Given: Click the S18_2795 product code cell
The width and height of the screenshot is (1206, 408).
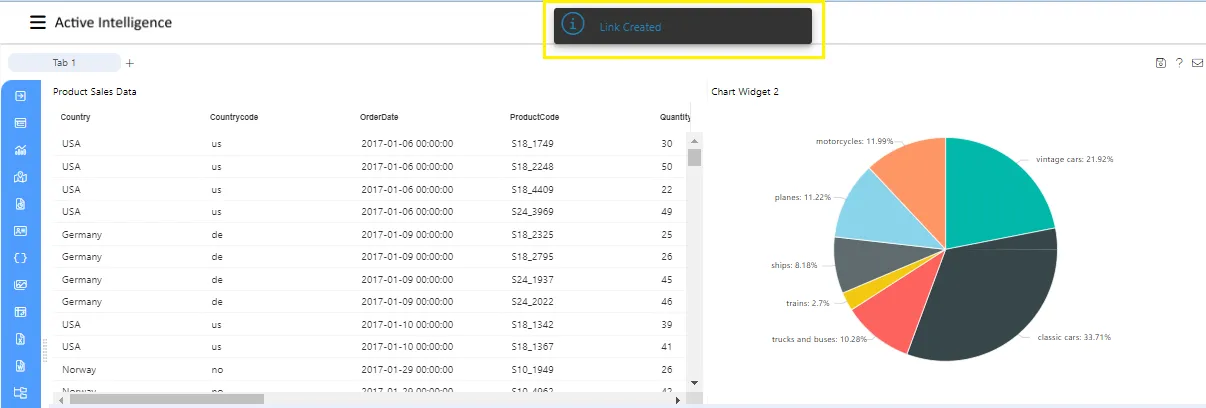Looking at the screenshot, I should point(532,257).
